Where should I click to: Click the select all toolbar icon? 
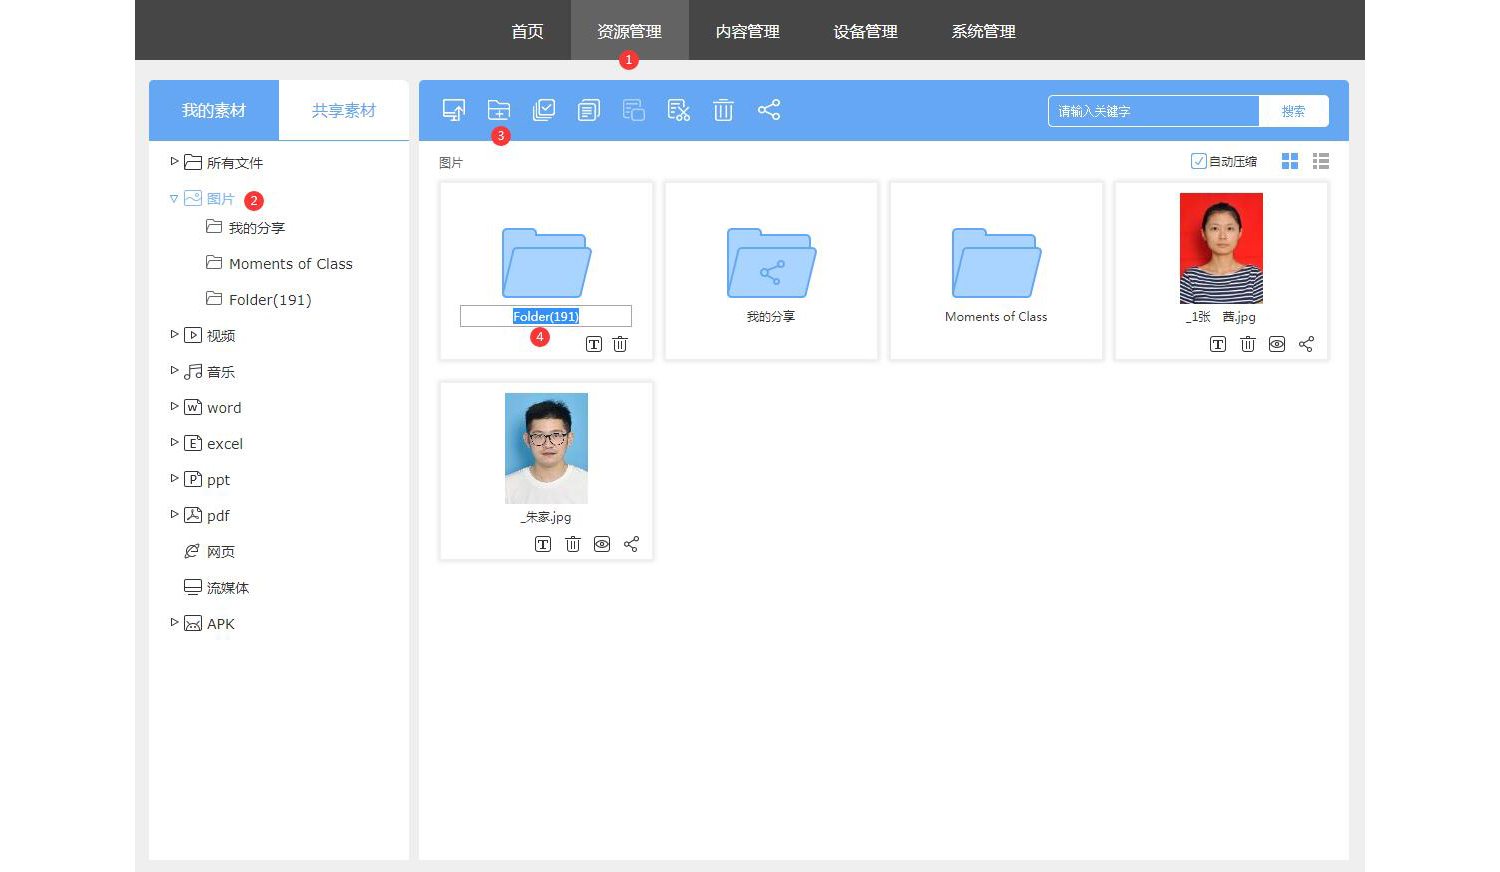point(544,110)
